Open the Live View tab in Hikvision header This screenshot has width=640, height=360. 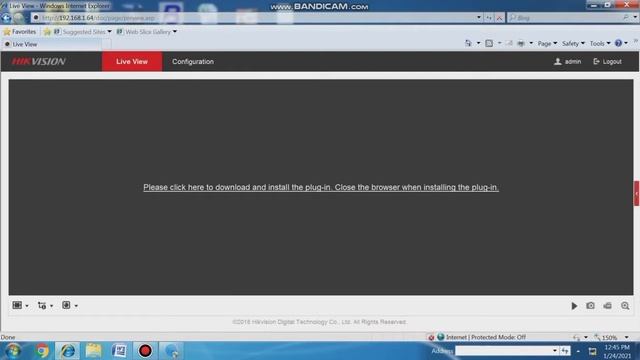tap(132, 62)
